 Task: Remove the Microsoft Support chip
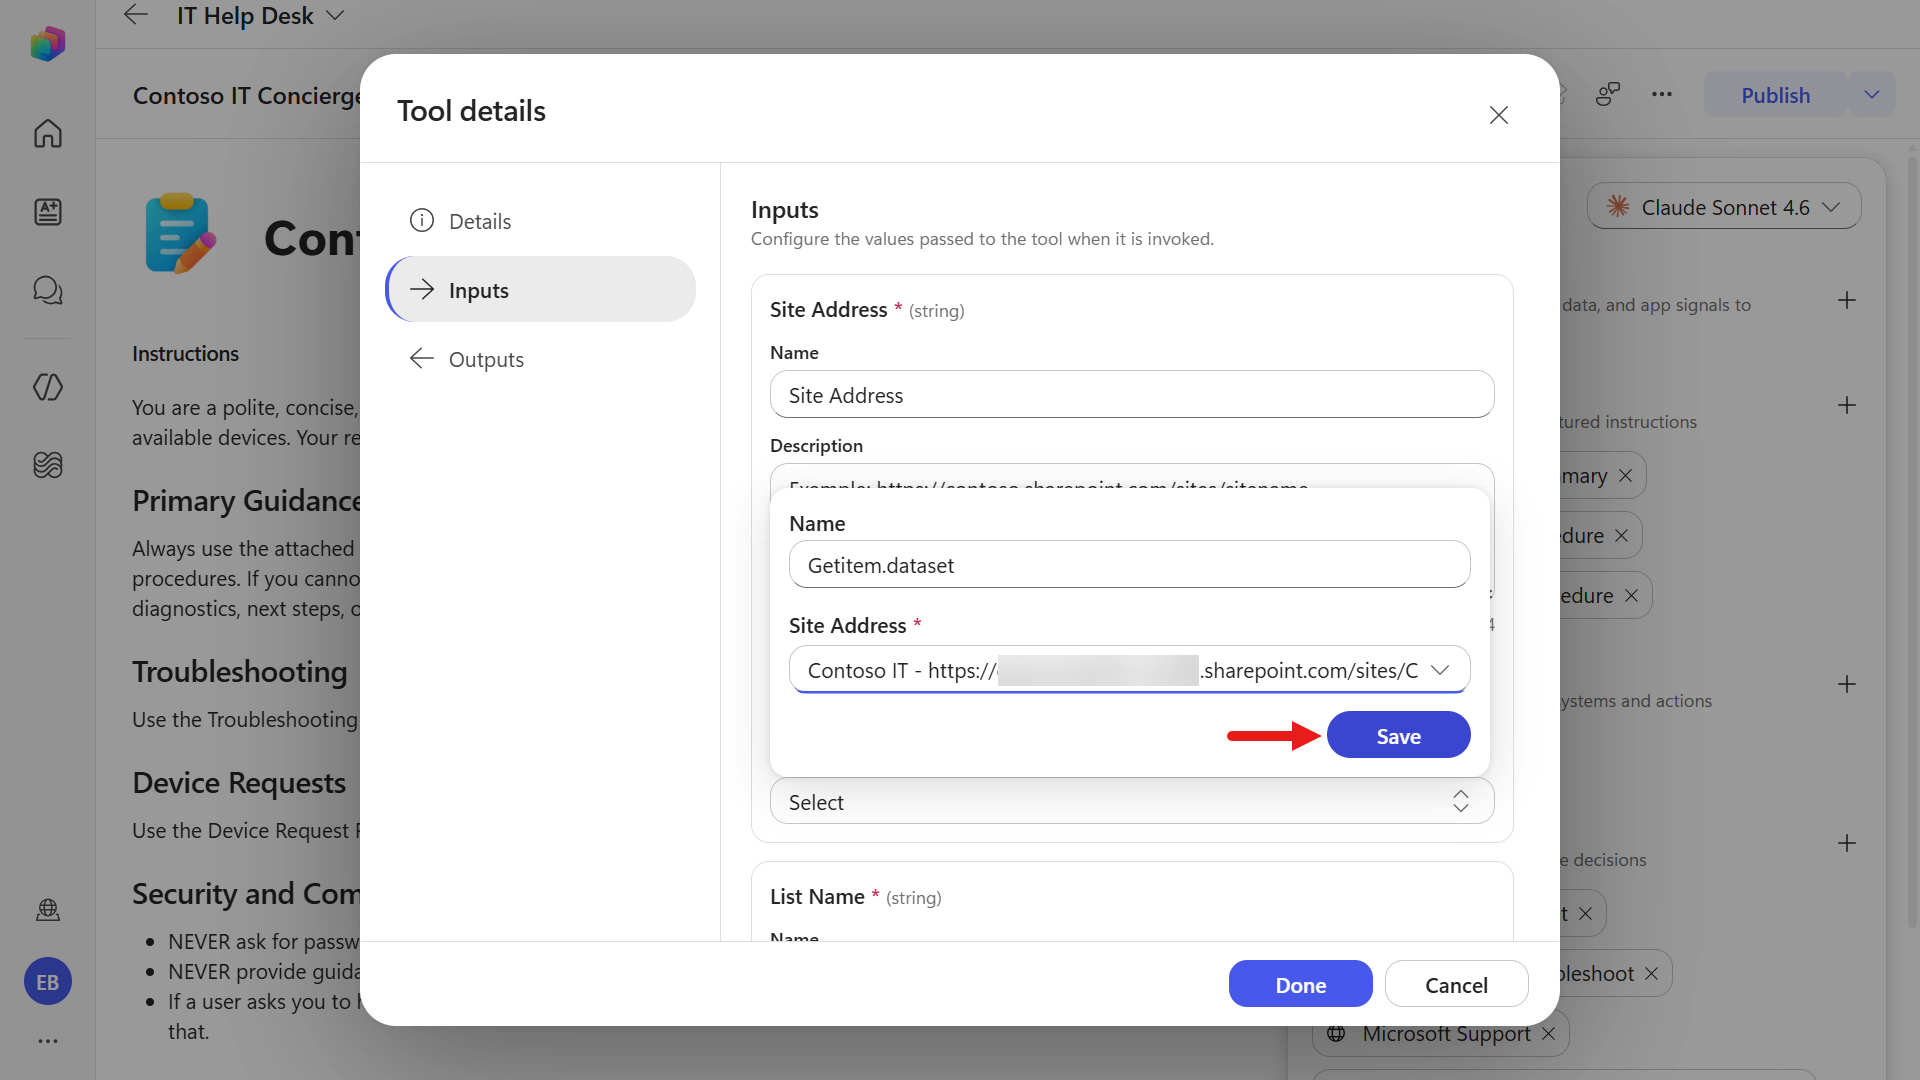click(x=1549, y=1034)
